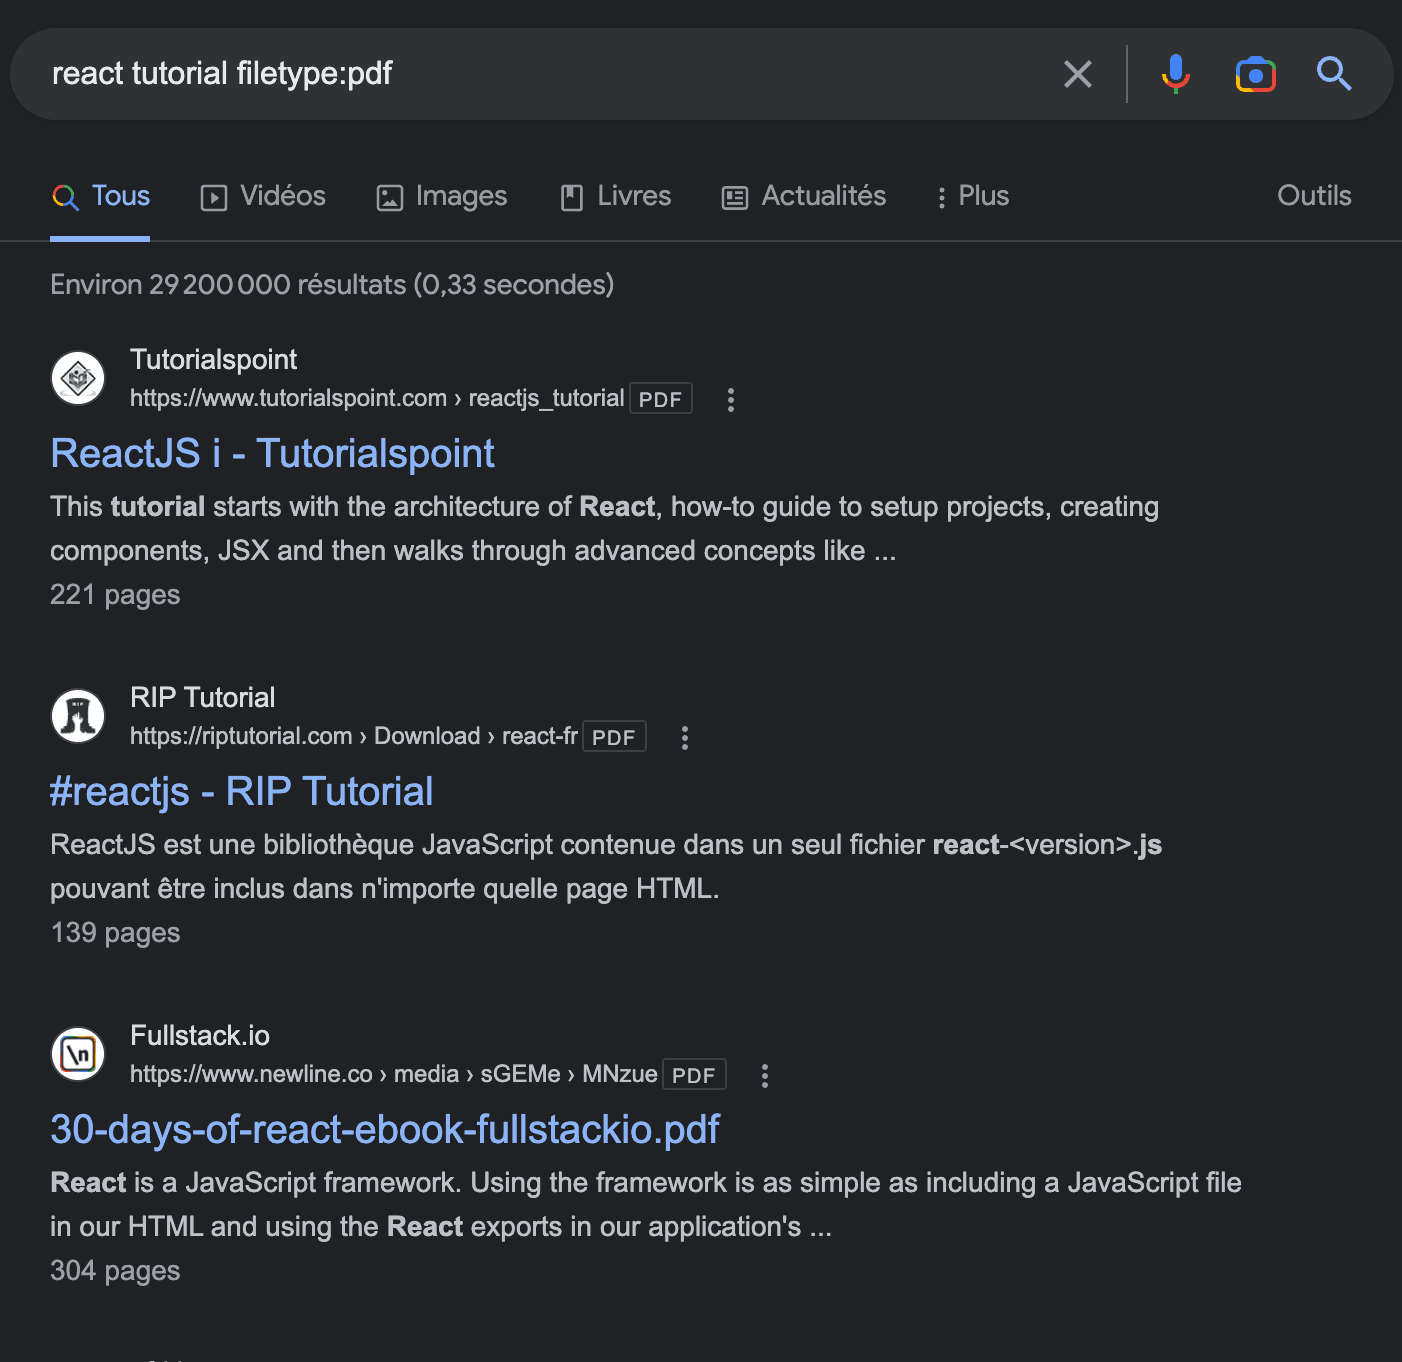Select the Tous tab

[100, 196]
